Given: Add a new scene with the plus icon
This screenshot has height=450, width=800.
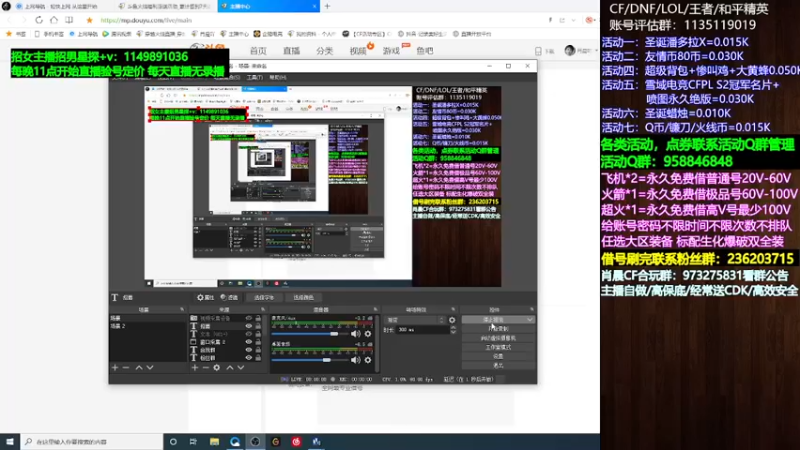Looking at the screenshot, I should point(115,367).
